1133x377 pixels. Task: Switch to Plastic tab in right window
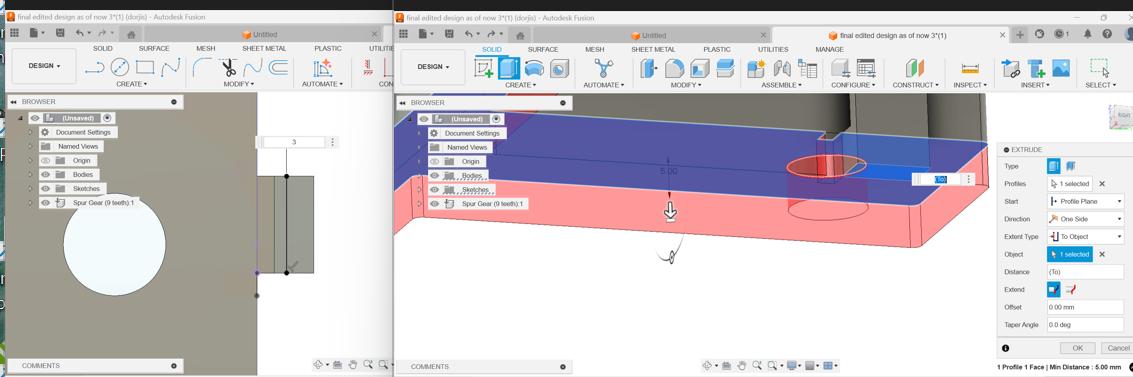click(x=717, y=49)
